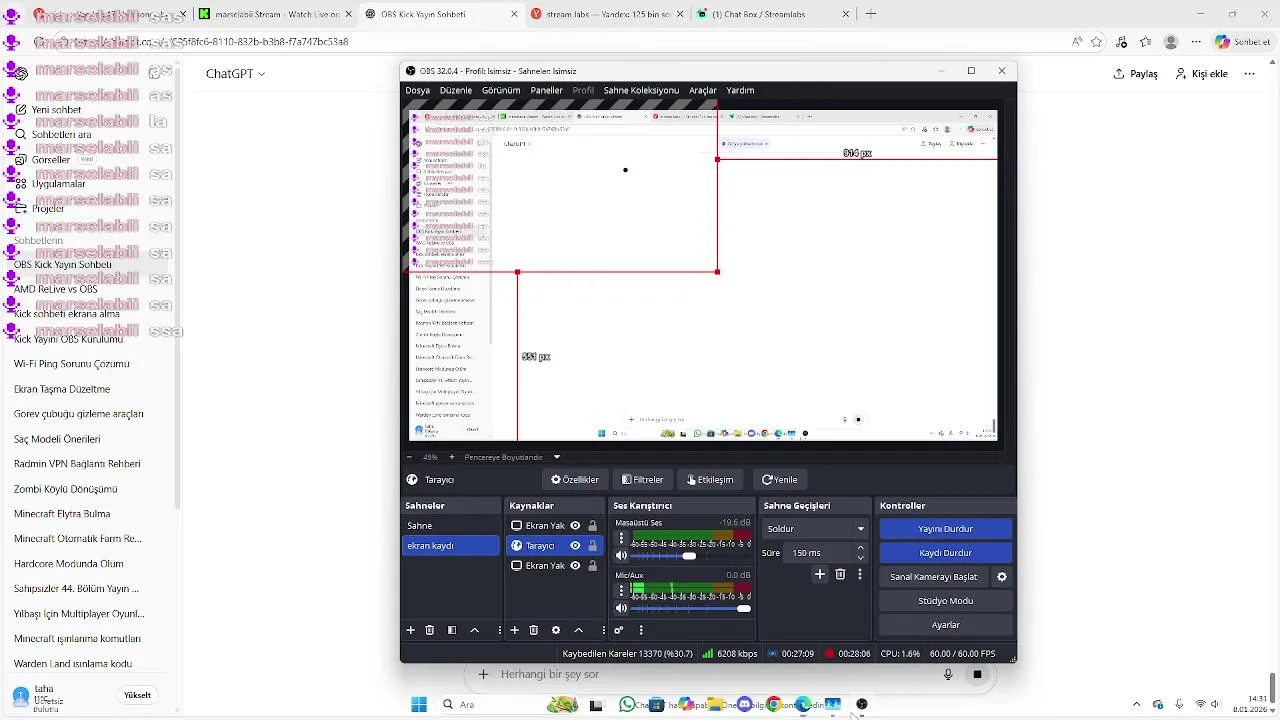Screen dimensions: 1280x720
Task: Click Paylaş button in ChatGPT
Action: 1135,74
